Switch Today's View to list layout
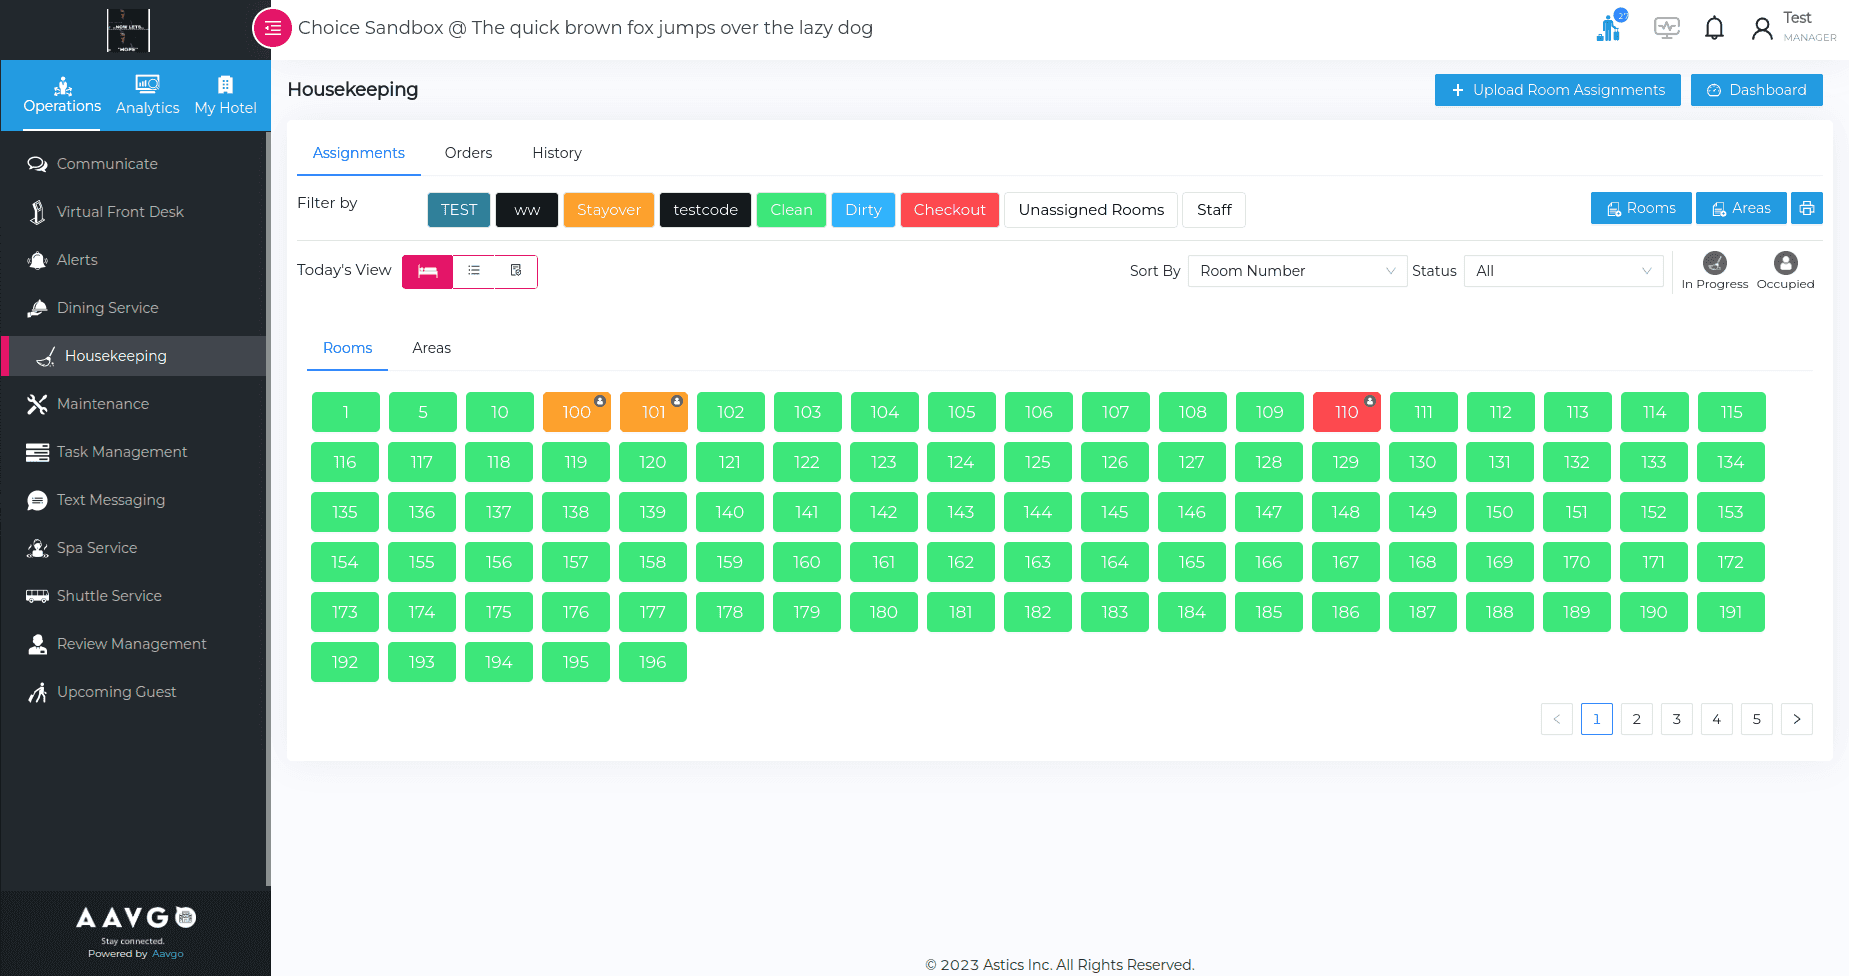This screenshot has height=976, width=1849. coord(474,271)
